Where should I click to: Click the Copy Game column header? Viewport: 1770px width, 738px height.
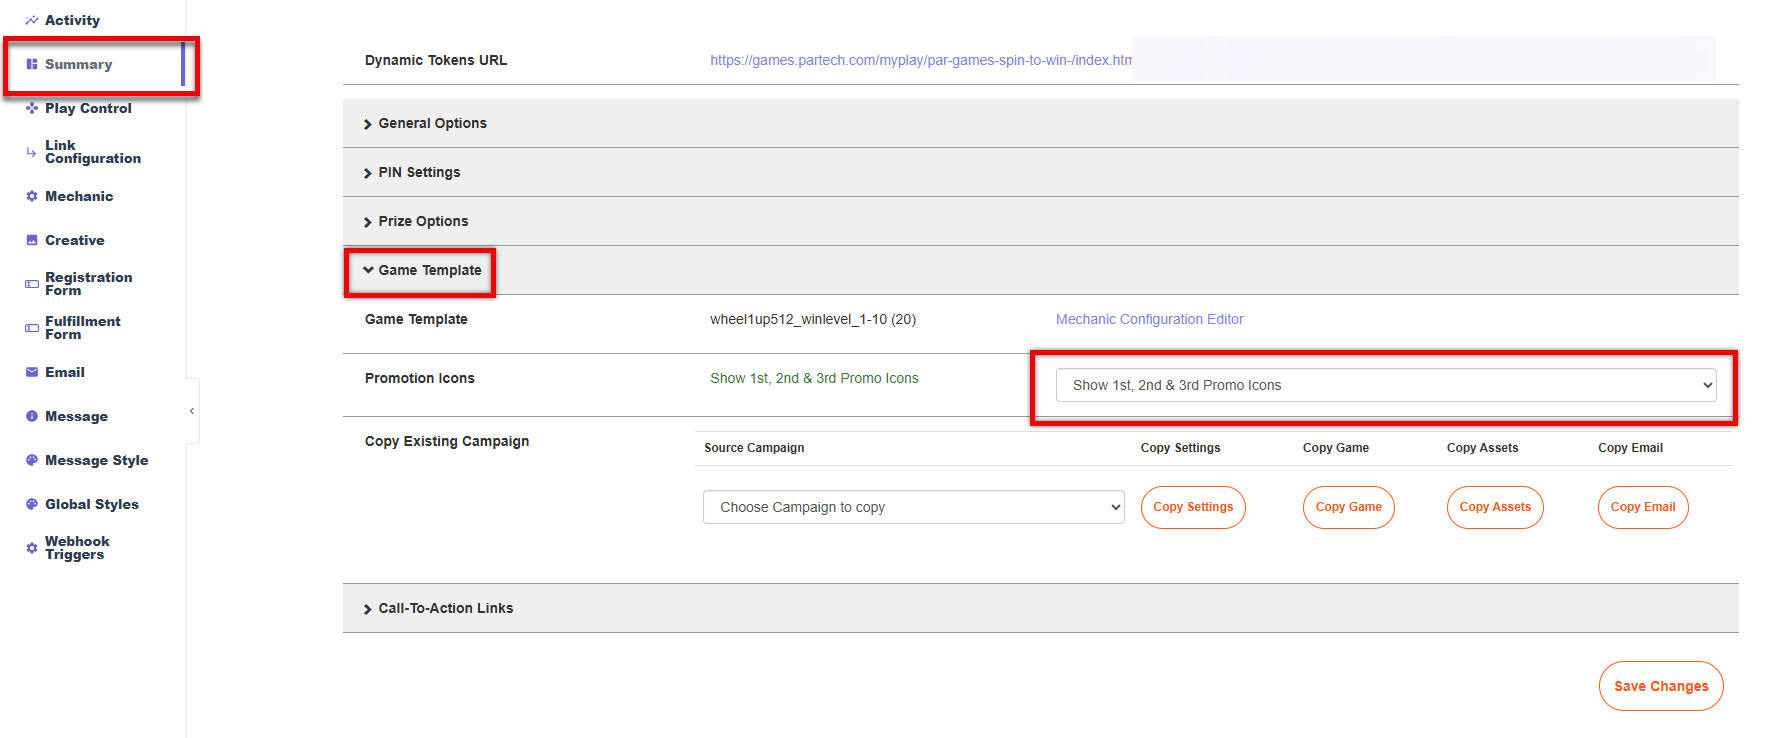click(x=1336, y=448)
